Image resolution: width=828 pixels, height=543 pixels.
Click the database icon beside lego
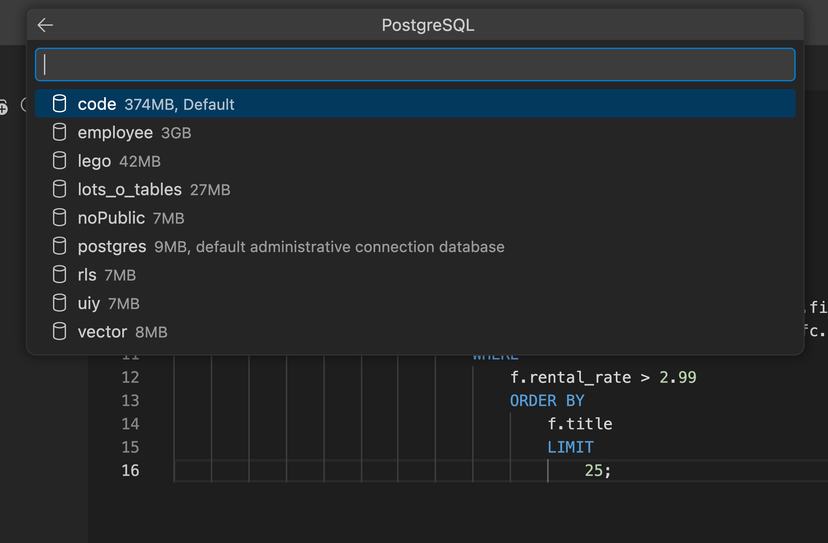tap(60, 161)
